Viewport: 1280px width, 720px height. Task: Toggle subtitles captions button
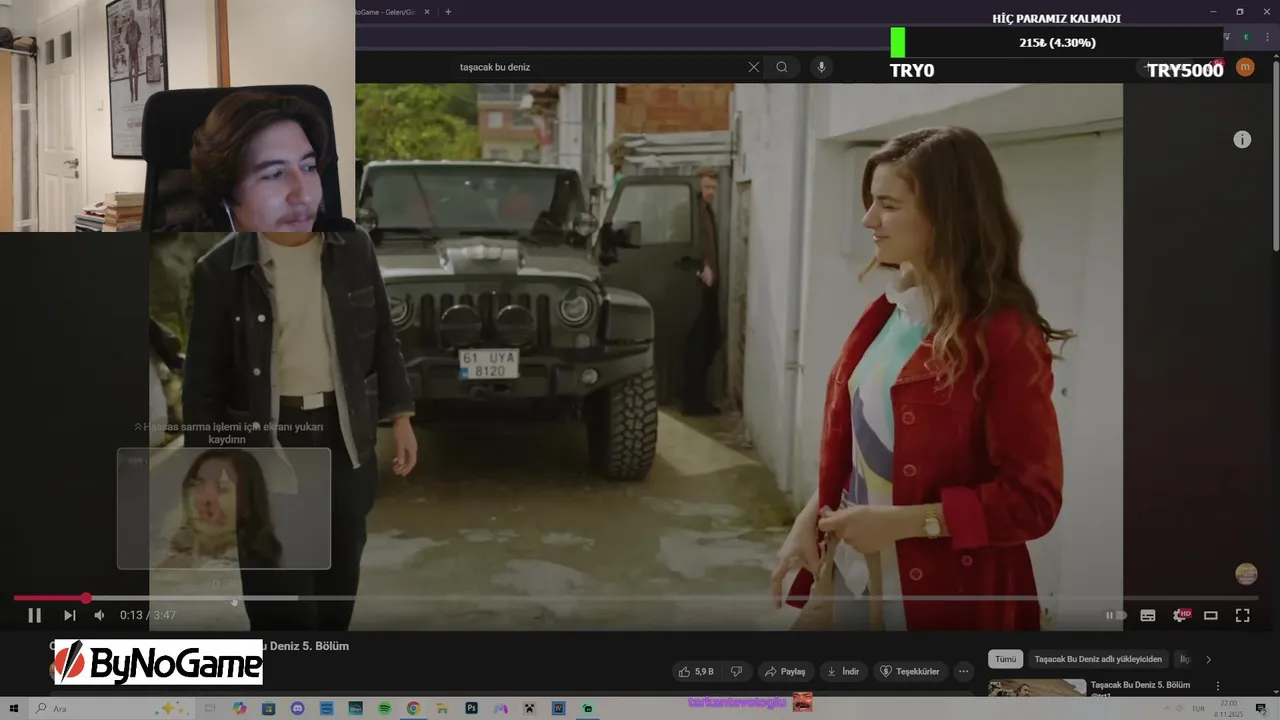[x=1148, y=615]
